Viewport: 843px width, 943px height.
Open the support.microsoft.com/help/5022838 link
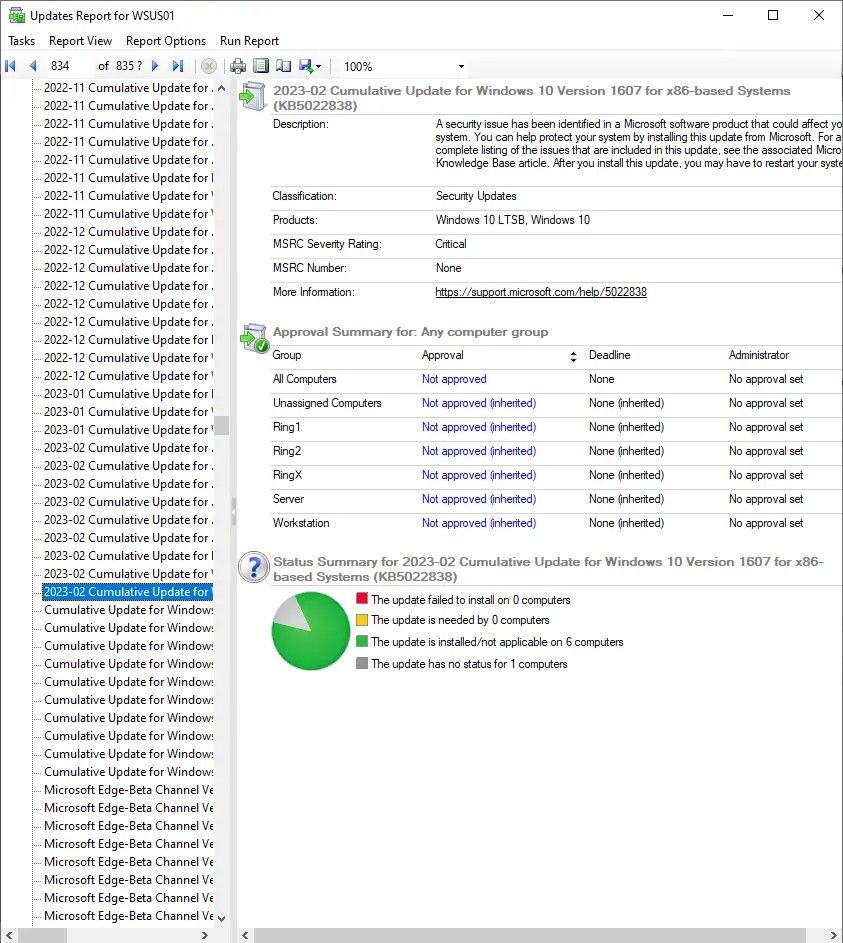541,292
